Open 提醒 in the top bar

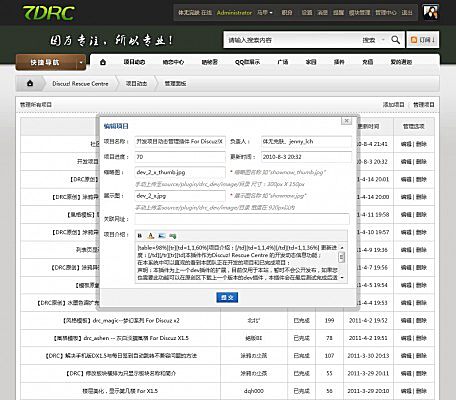(x=338, y=13)
